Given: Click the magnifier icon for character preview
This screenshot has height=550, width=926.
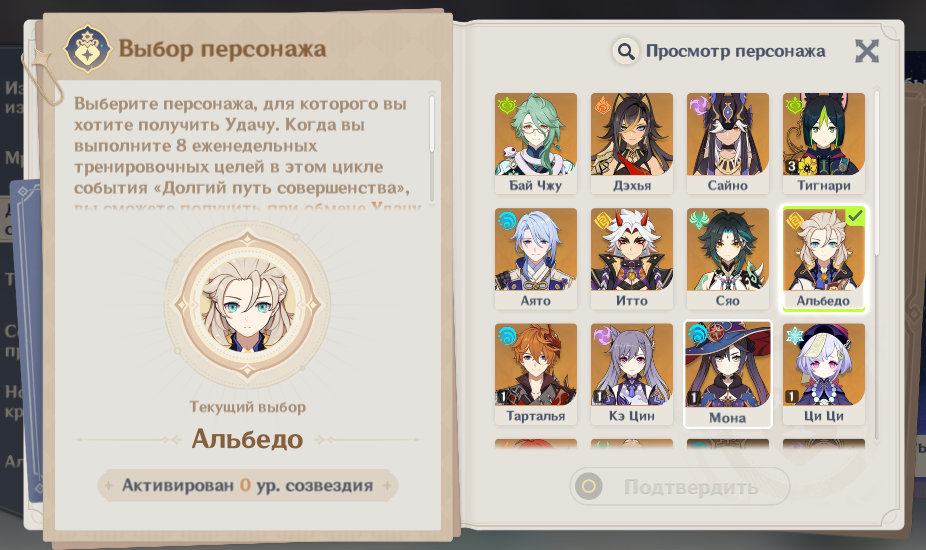Looking at the screenshot, I should click(x=625, y=51).
